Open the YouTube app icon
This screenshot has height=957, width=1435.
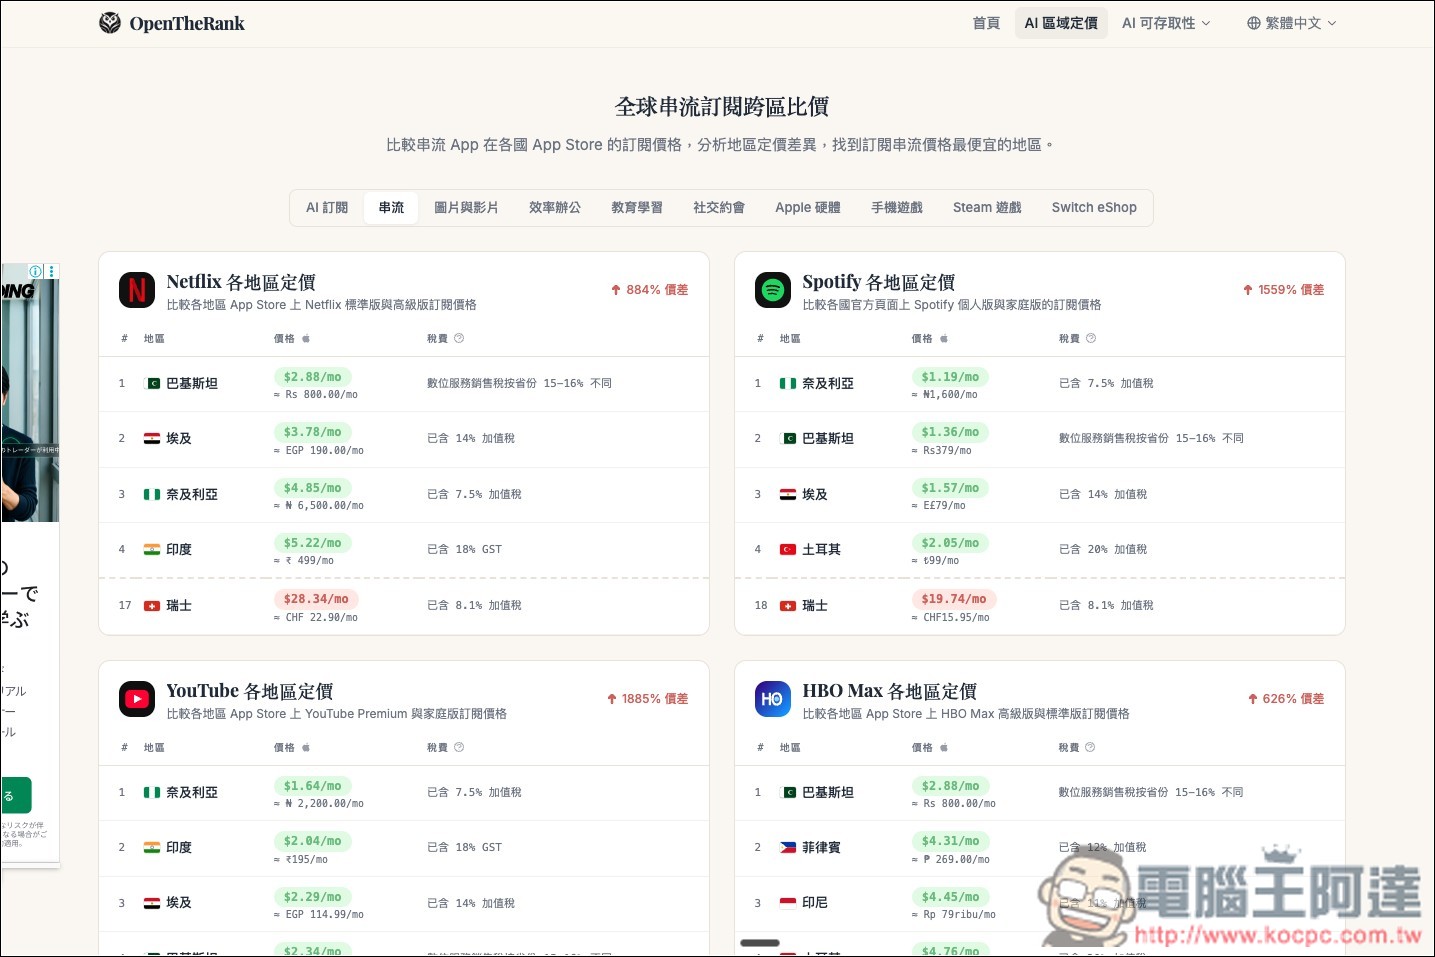click(x=137, y=699)
